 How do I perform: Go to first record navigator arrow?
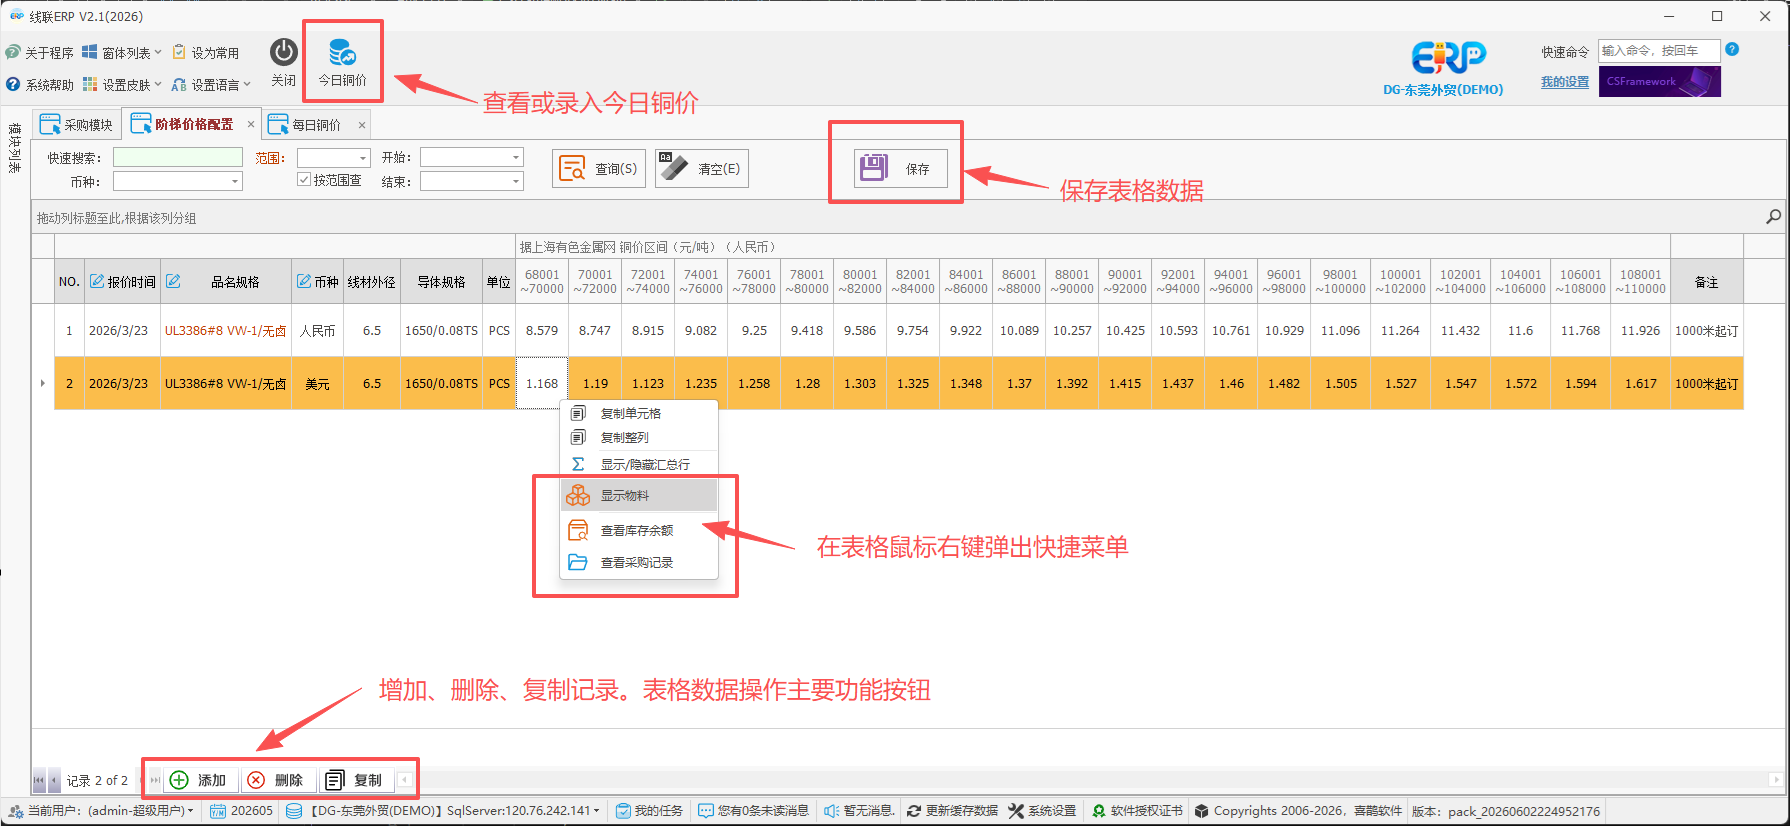tap(39, 780)
